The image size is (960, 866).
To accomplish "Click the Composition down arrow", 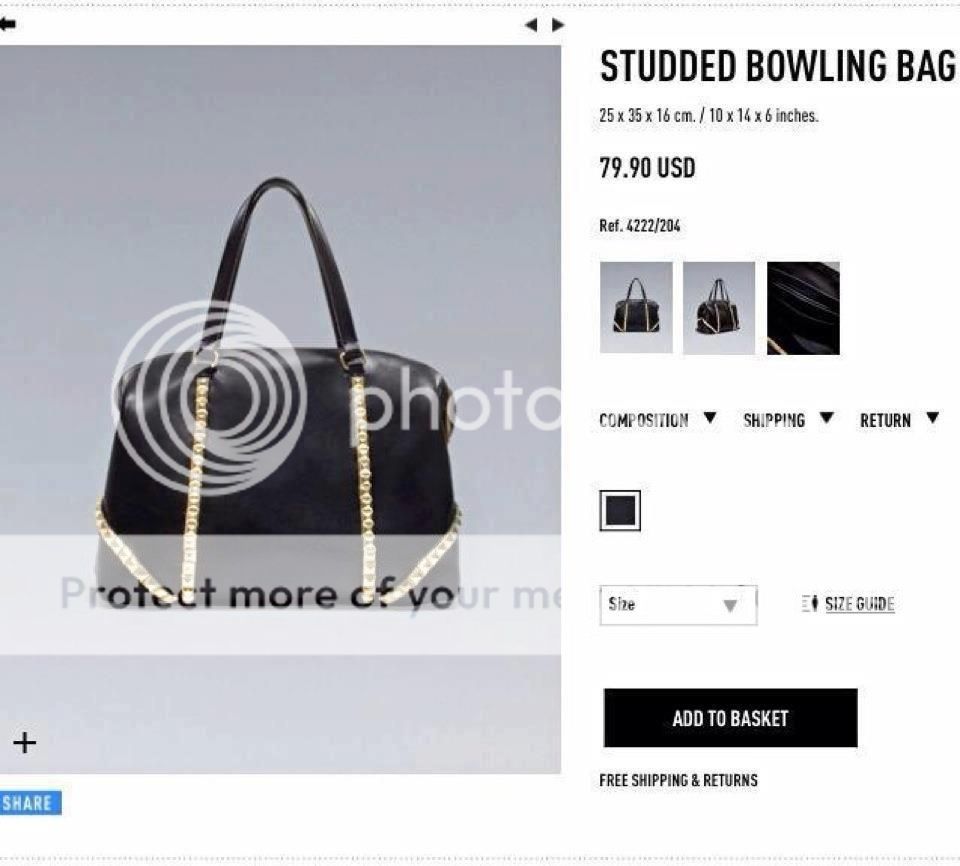I will 710,418.
